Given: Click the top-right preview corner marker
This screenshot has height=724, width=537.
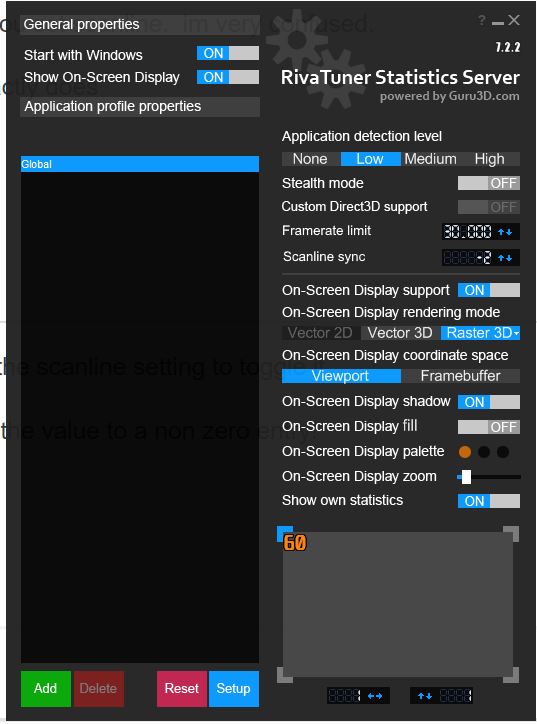Looking at the screenshot, I should point(511,533).
